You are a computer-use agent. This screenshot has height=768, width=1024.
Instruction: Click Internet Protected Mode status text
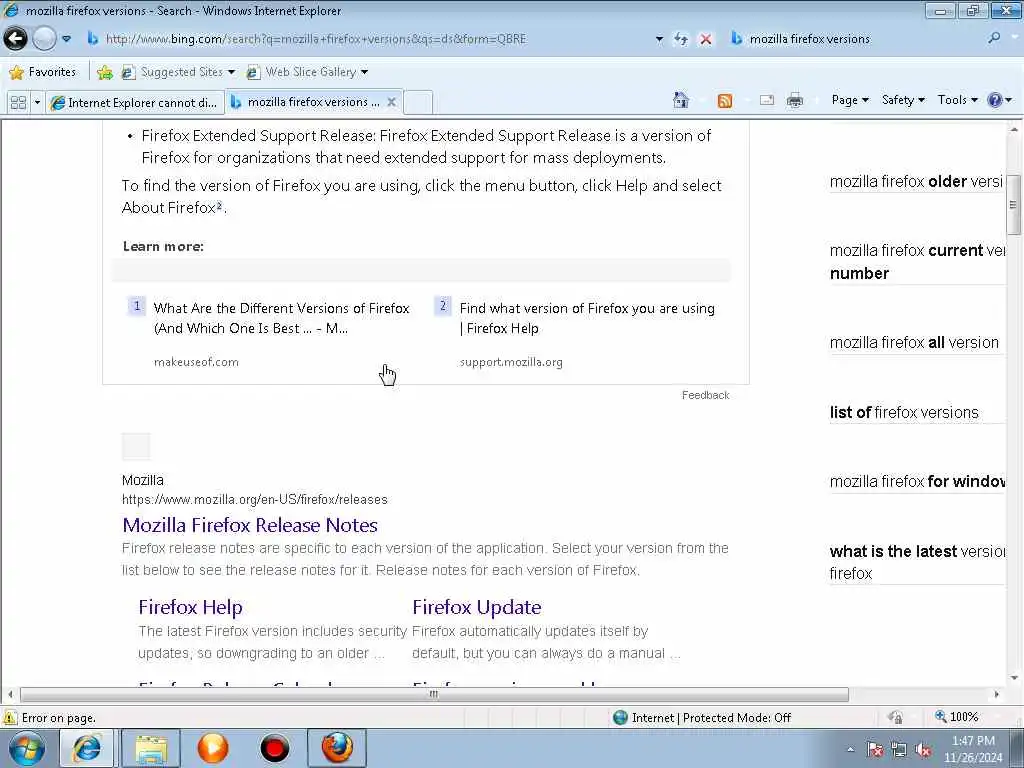tap(711, 718)
